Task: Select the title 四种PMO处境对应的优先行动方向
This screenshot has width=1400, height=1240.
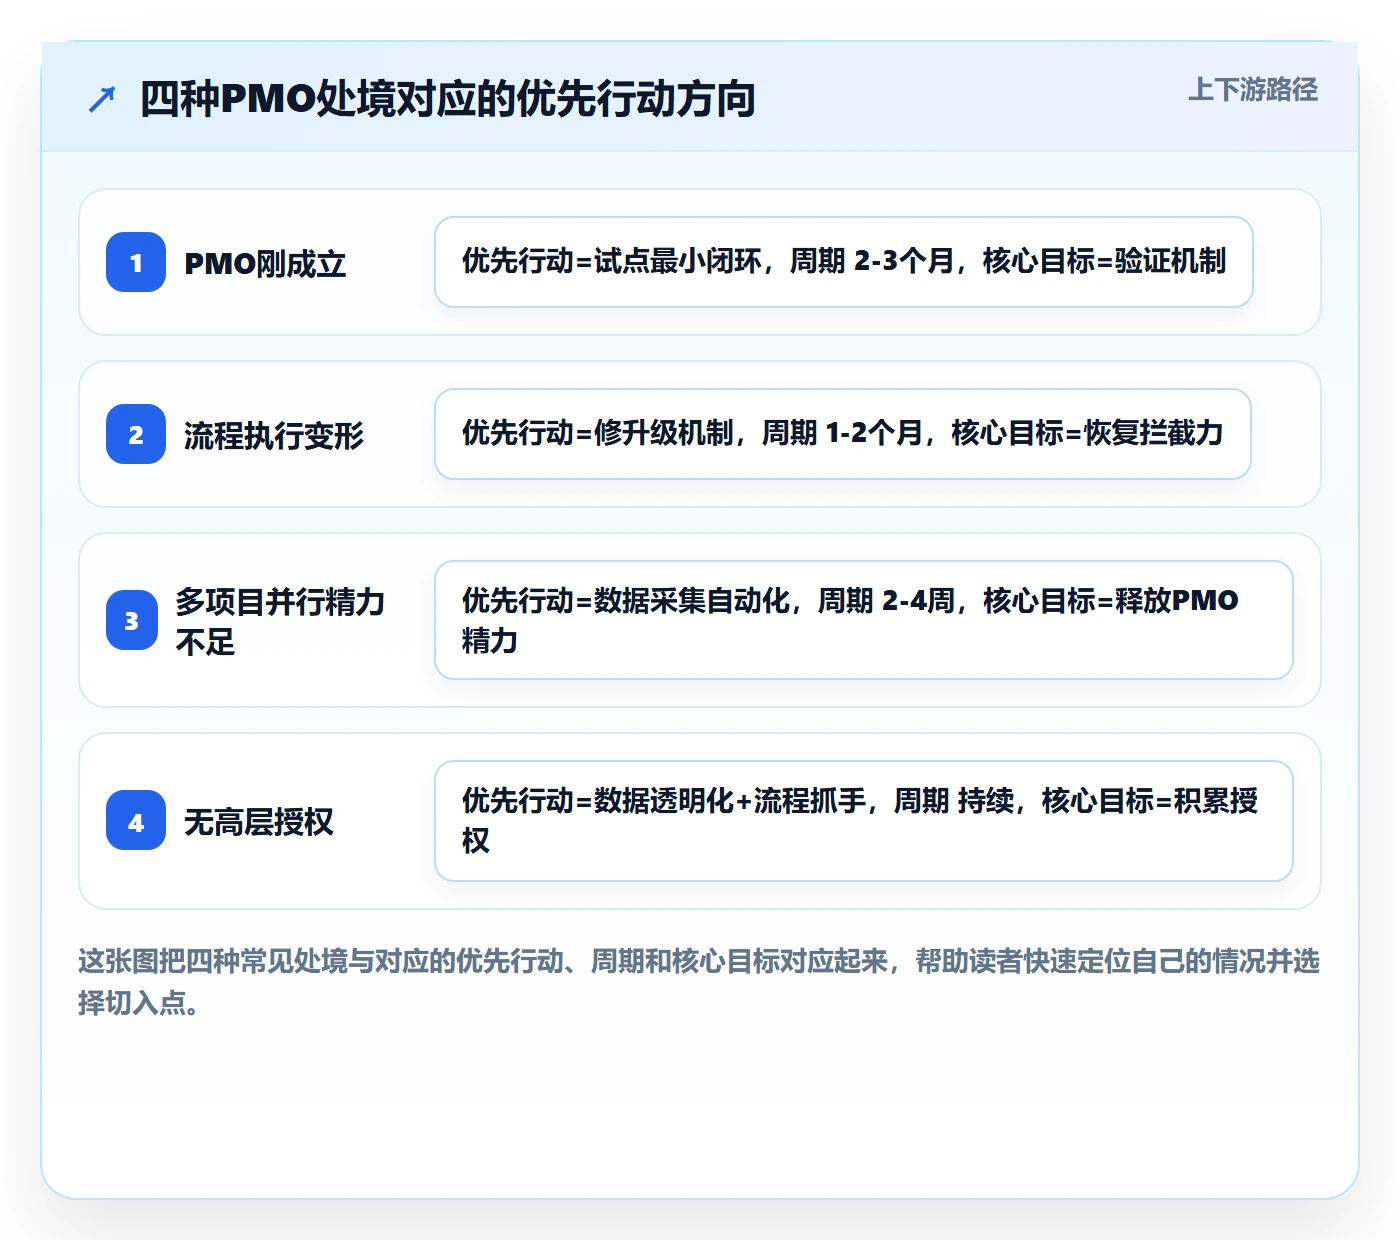Action: (447, 99)
